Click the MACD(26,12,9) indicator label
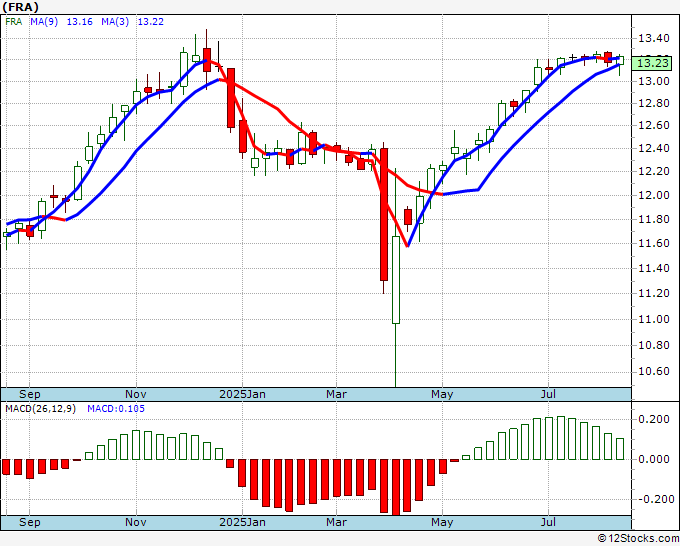Image resolution: width=680 pixels, height=546 pixels. point(40,409)
